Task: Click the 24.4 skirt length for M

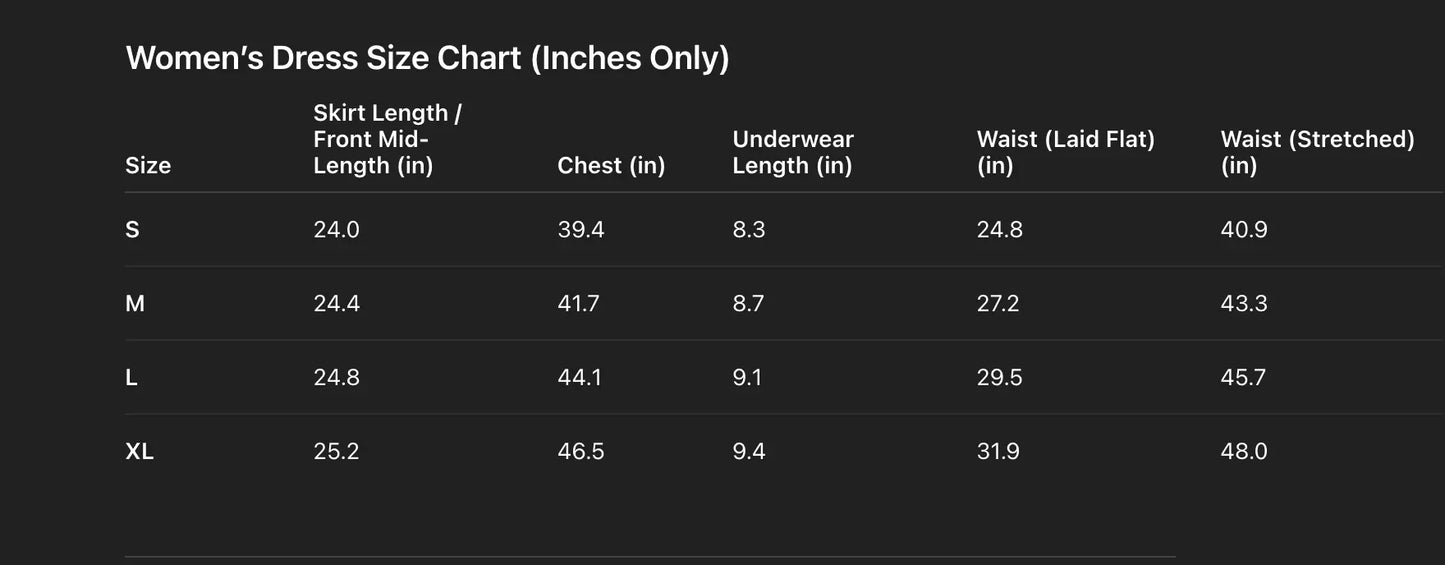Action: (x=336, y=303)
